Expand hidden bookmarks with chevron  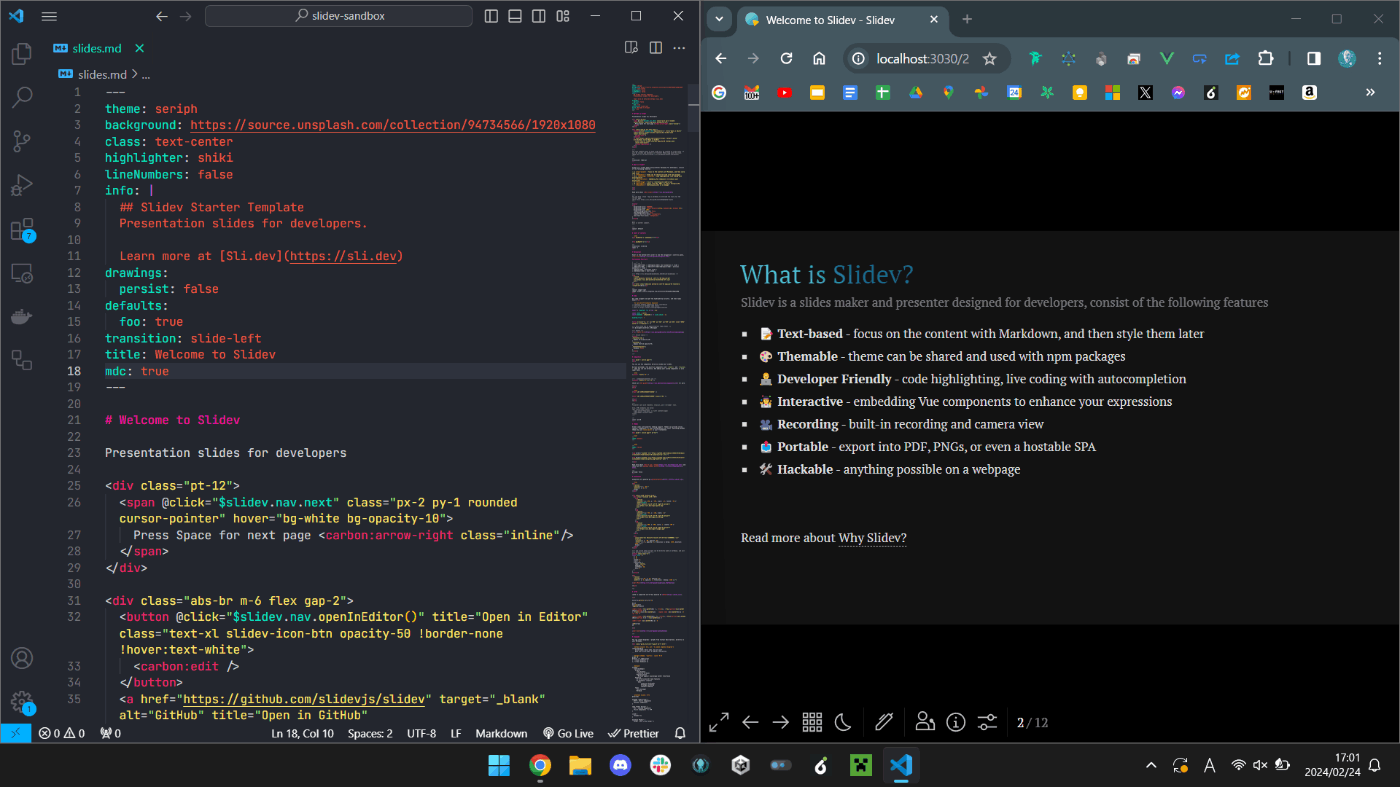[x=1370, y=92]
